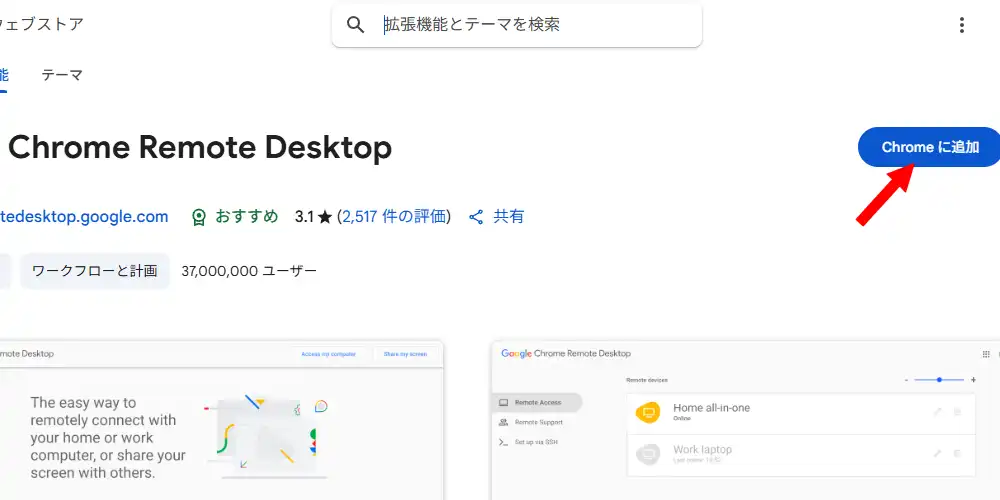The image size is (1000, 500).
Task: Click the share icon next to 共有
Action: click(476, 217)
